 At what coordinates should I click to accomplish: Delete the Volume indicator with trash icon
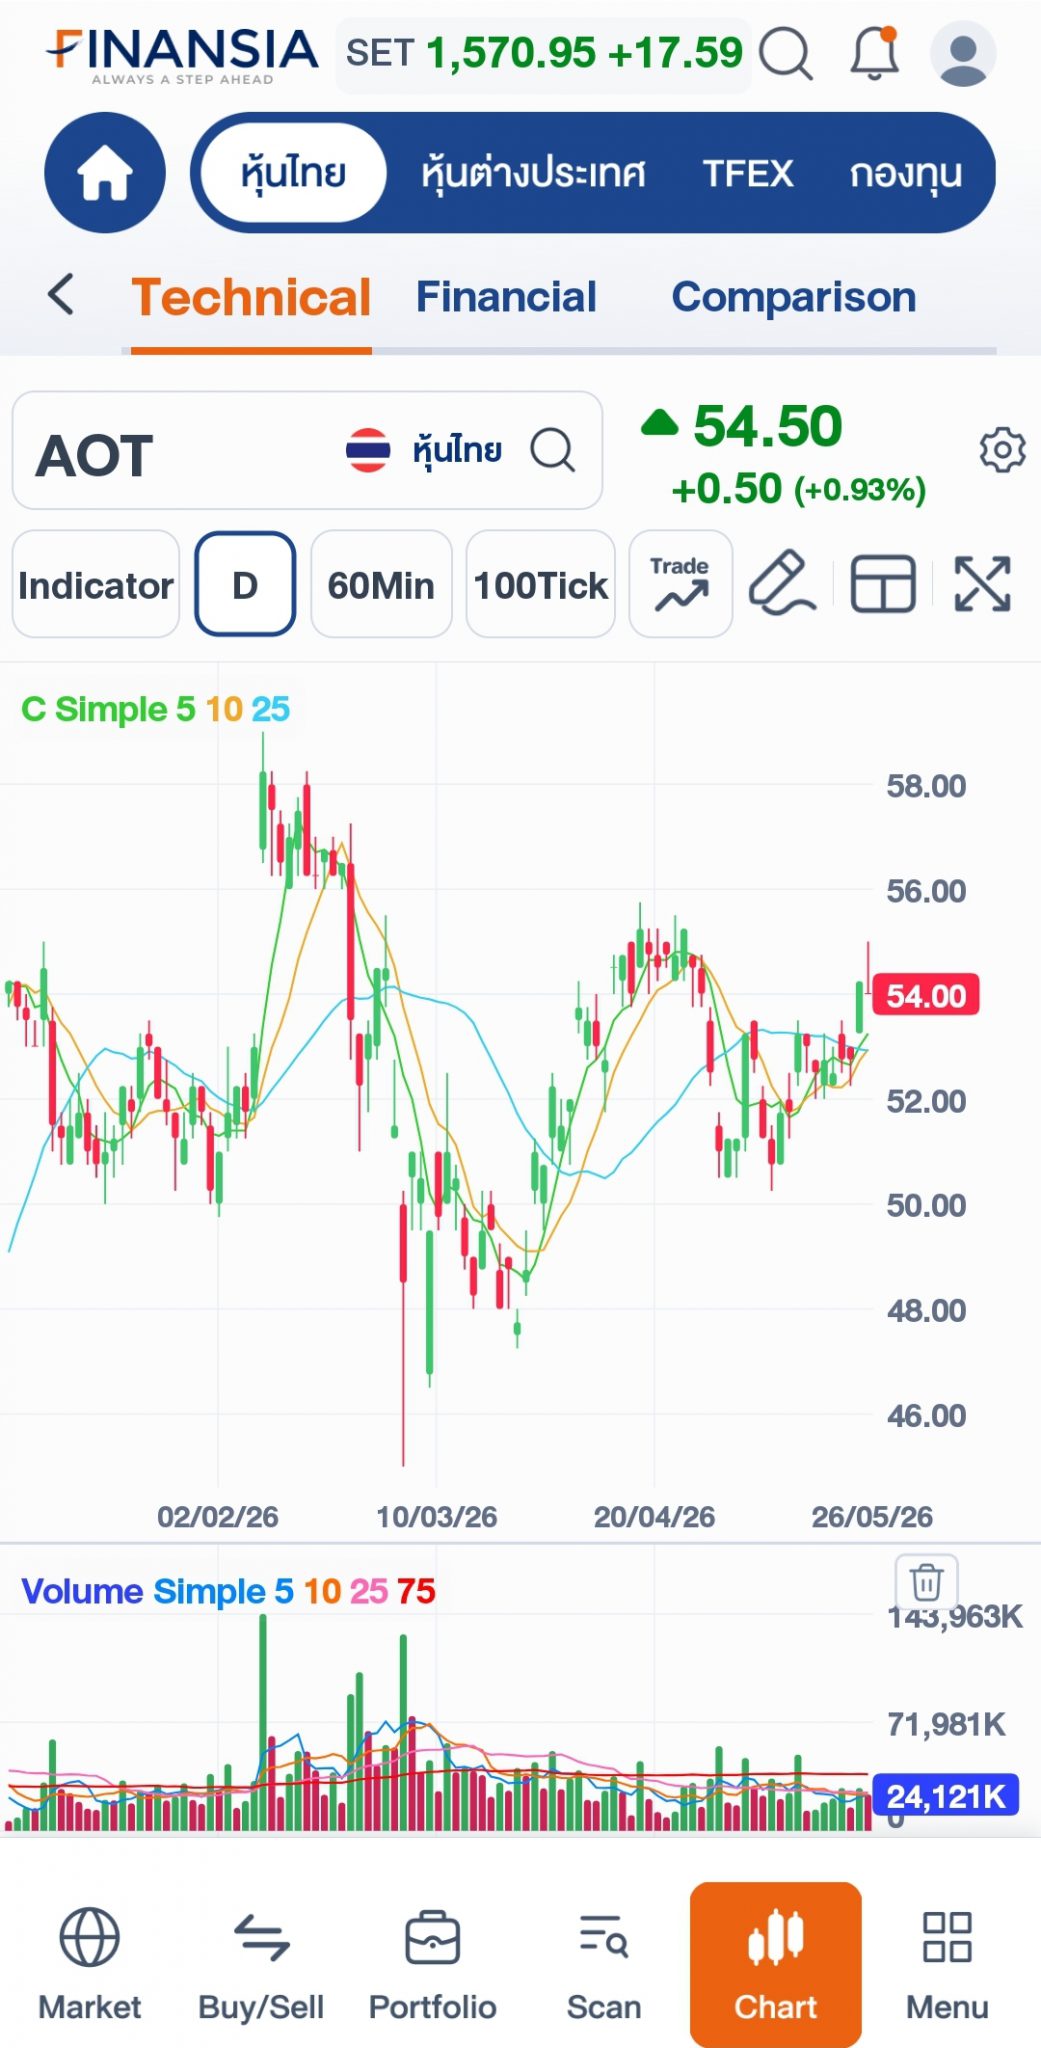tap(926, 1582)
